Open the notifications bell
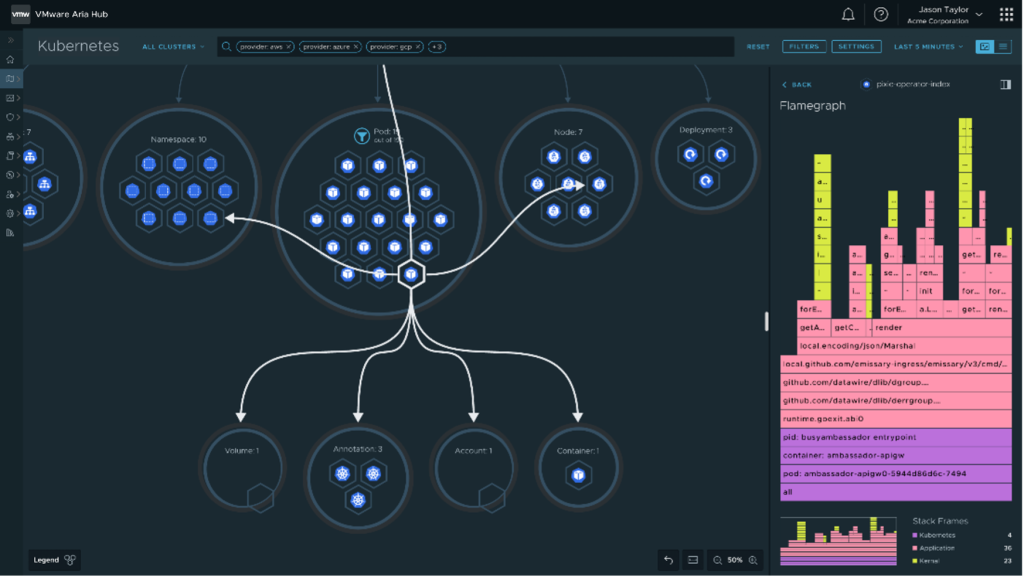Viewport: 1024px width, 578px height. [848, 14]
